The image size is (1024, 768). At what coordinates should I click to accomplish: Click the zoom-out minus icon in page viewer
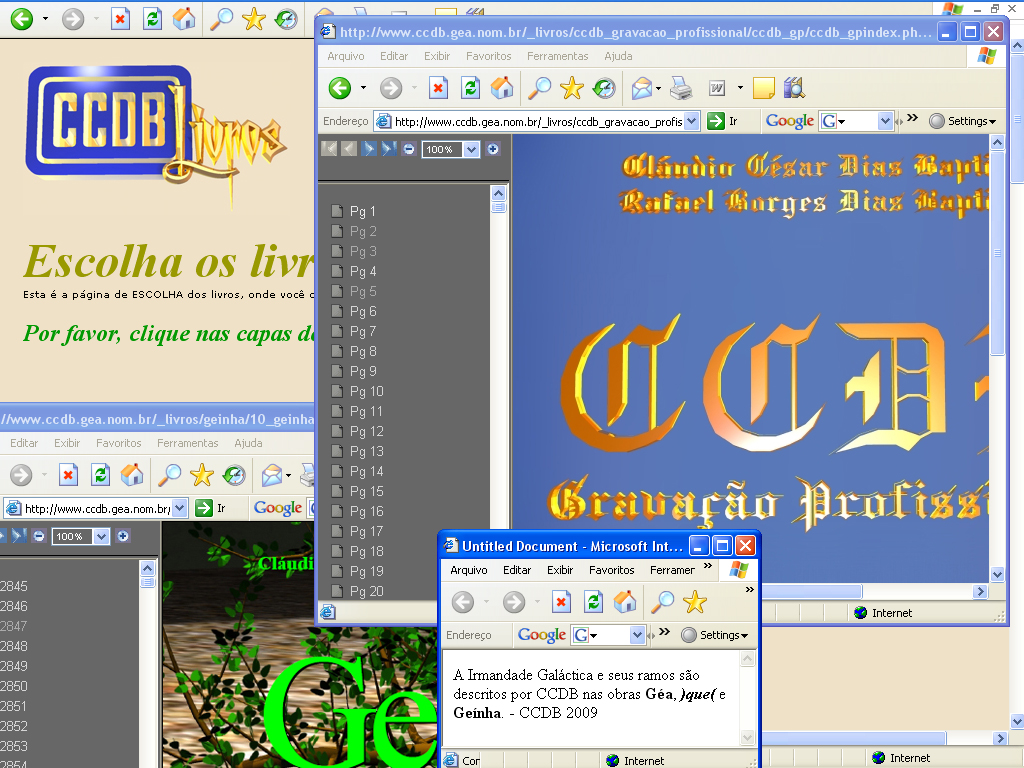(x=409, y=149)
